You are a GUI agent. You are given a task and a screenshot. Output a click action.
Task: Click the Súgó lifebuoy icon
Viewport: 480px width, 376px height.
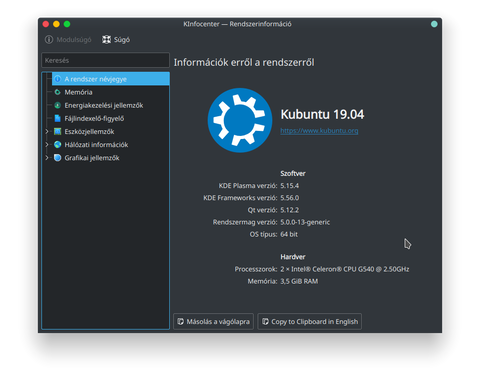106,40
